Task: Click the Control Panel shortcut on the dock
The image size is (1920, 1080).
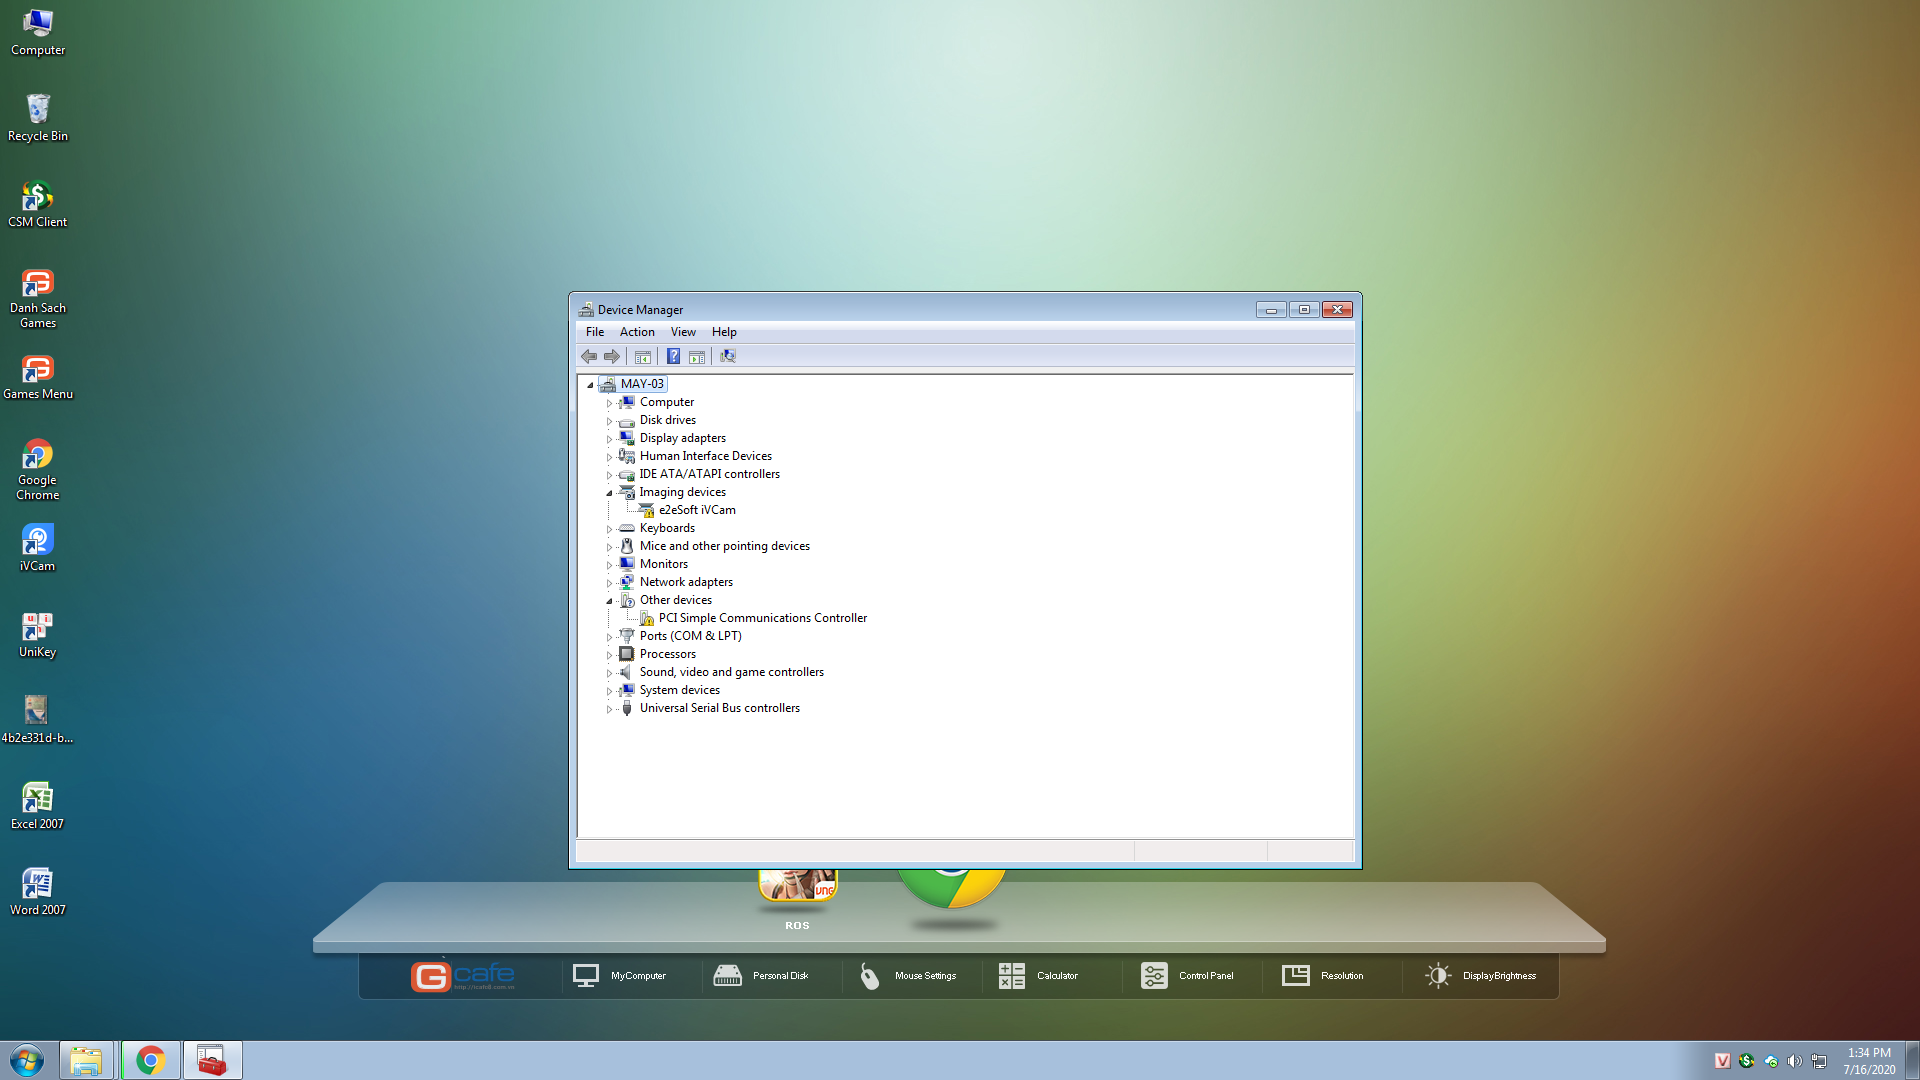Action: (1188, 976)
